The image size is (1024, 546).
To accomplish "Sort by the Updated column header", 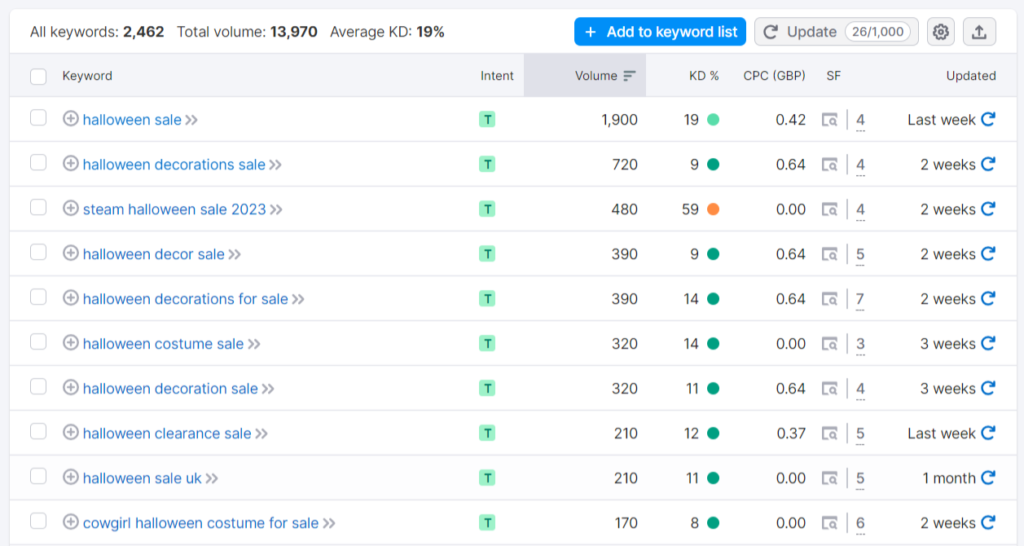I will (971, 76).
